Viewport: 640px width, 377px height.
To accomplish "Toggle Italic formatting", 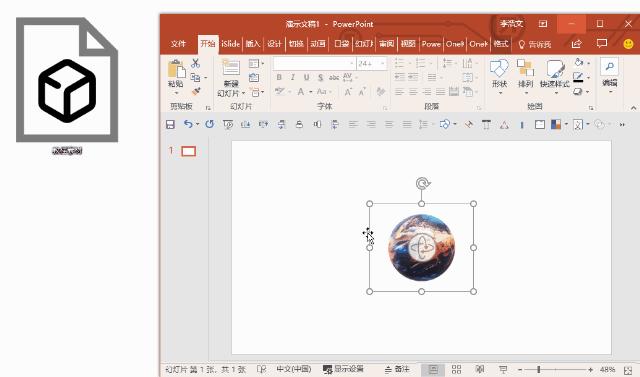I will click(x=293, y=78).
